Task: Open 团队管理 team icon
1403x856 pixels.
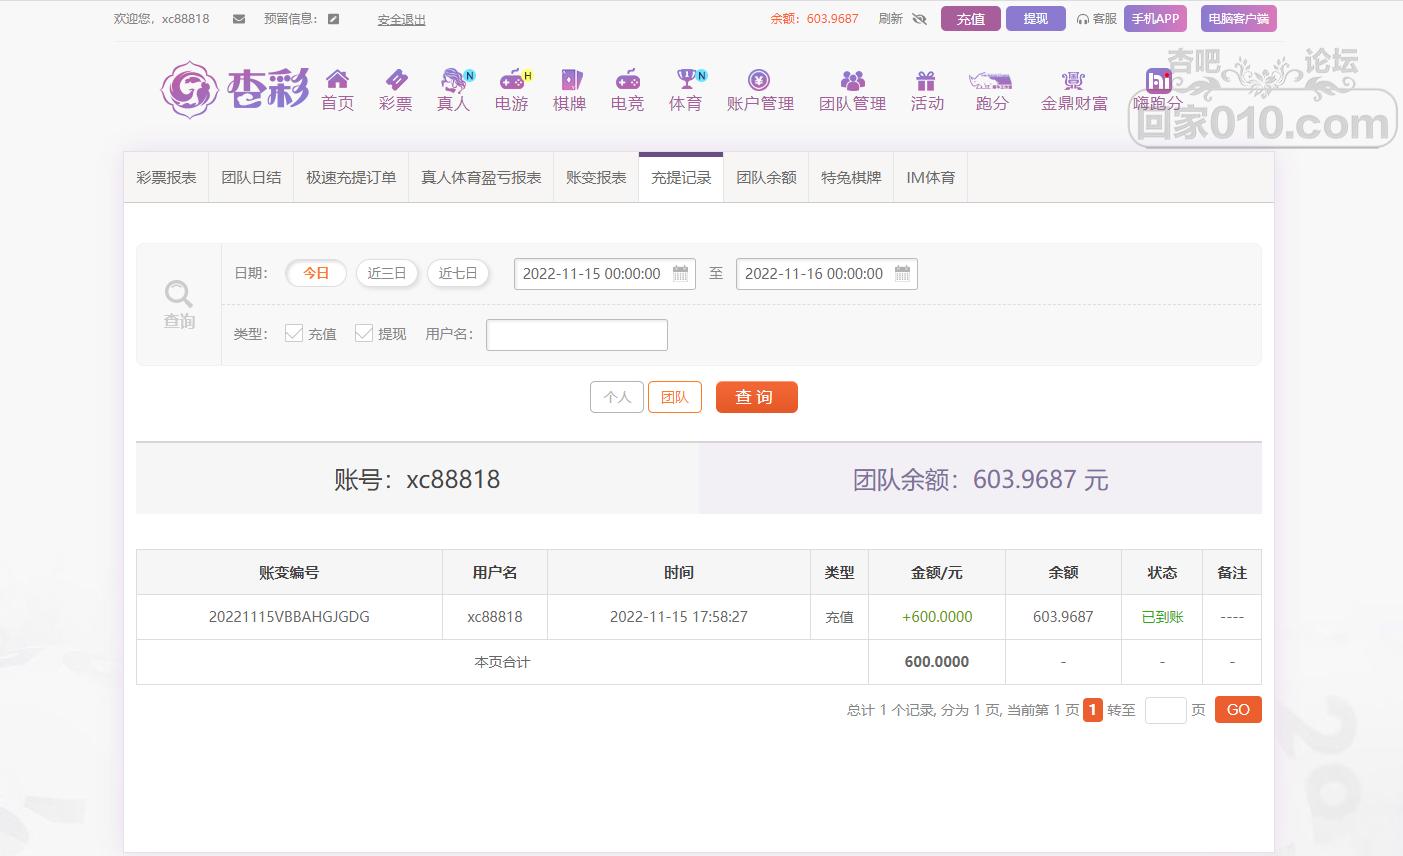Action: pyautogui.click(x=852, y=80)
